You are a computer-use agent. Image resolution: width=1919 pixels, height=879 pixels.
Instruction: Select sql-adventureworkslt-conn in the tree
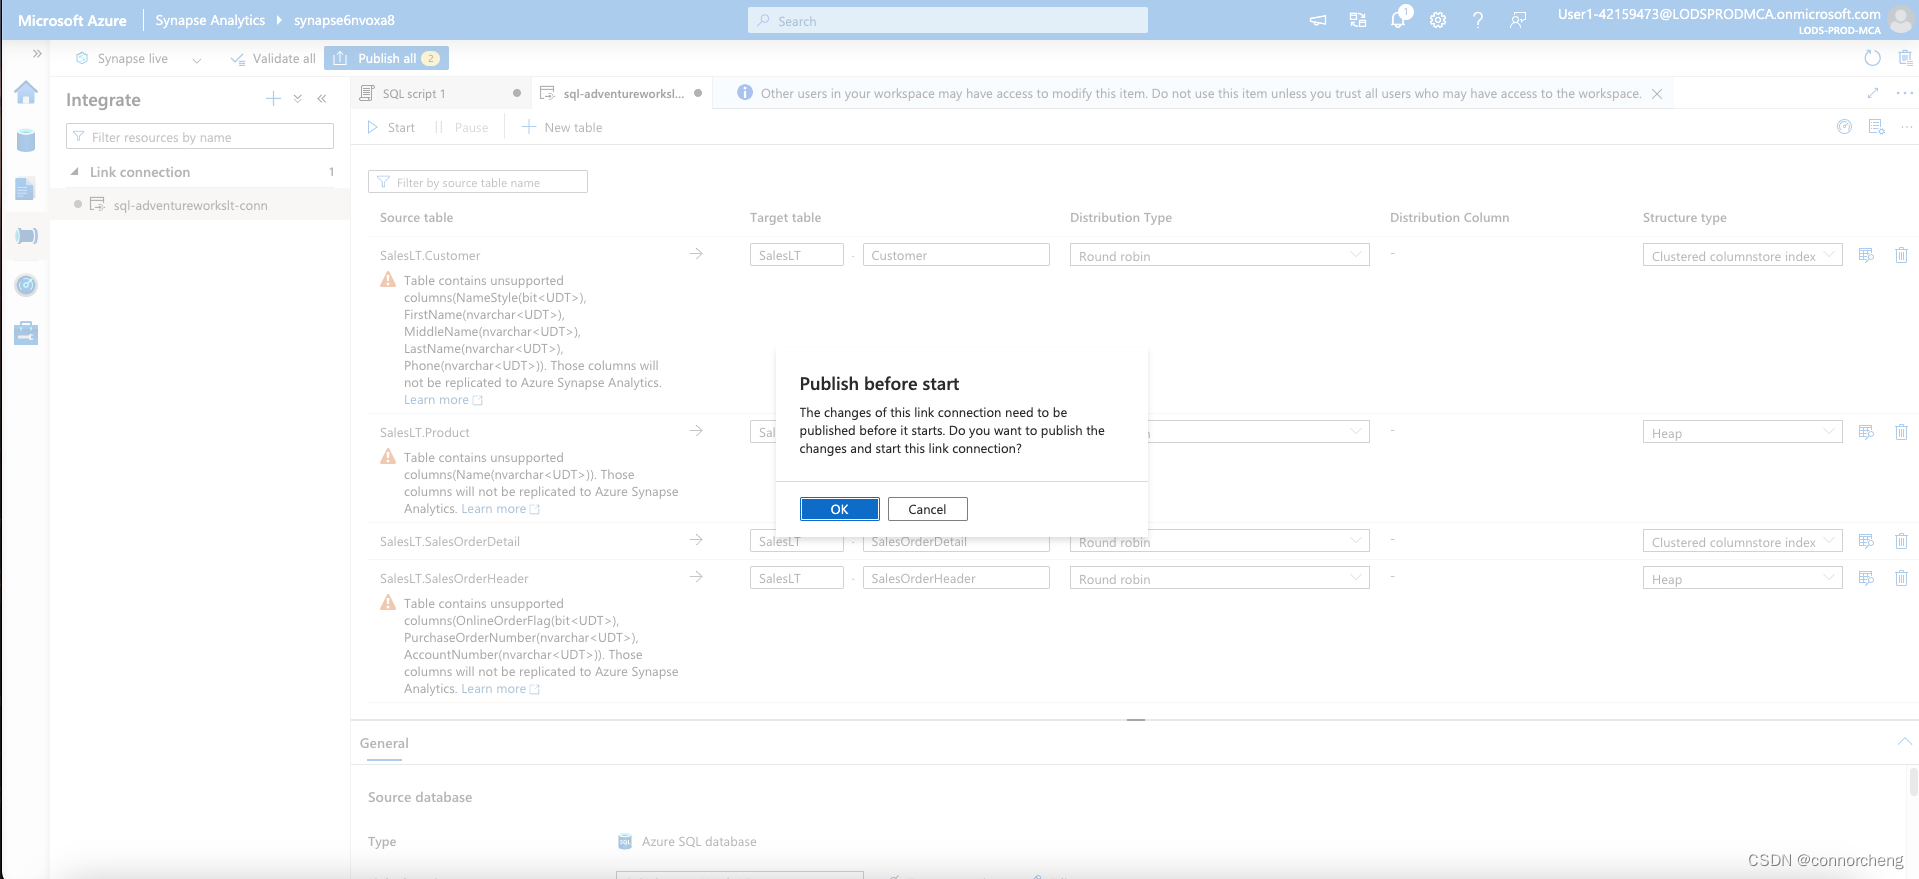click(190, 205)
